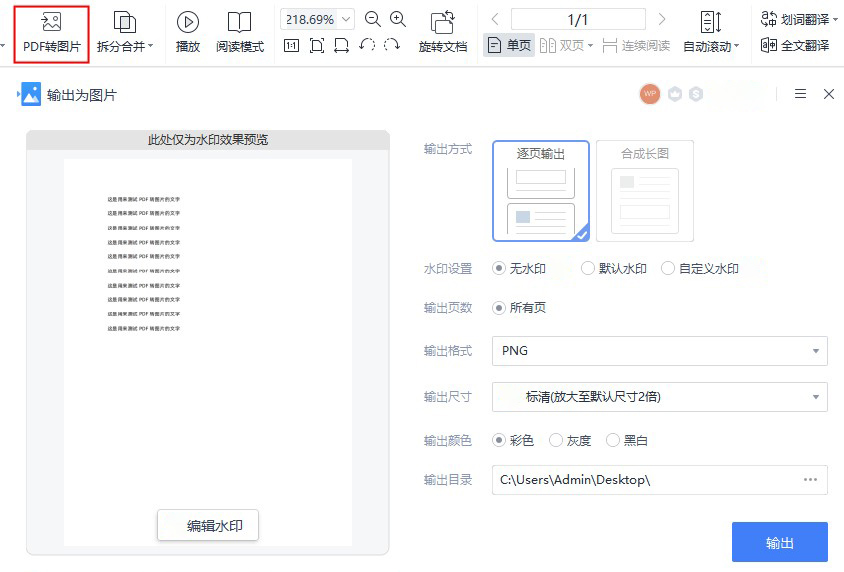Launch 全文翻译 full text translation

click(795, 46)
